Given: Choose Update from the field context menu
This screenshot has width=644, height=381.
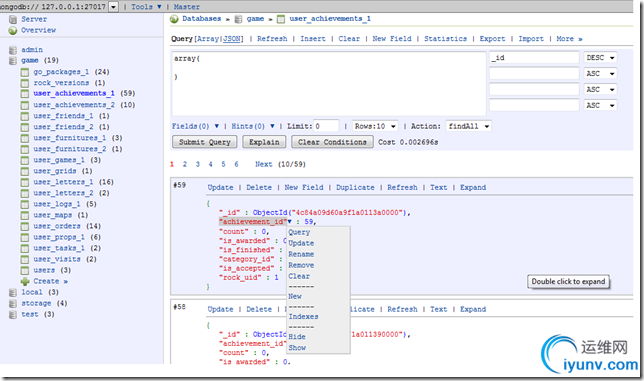Looking at the screenshot, I should pos(301,243).
